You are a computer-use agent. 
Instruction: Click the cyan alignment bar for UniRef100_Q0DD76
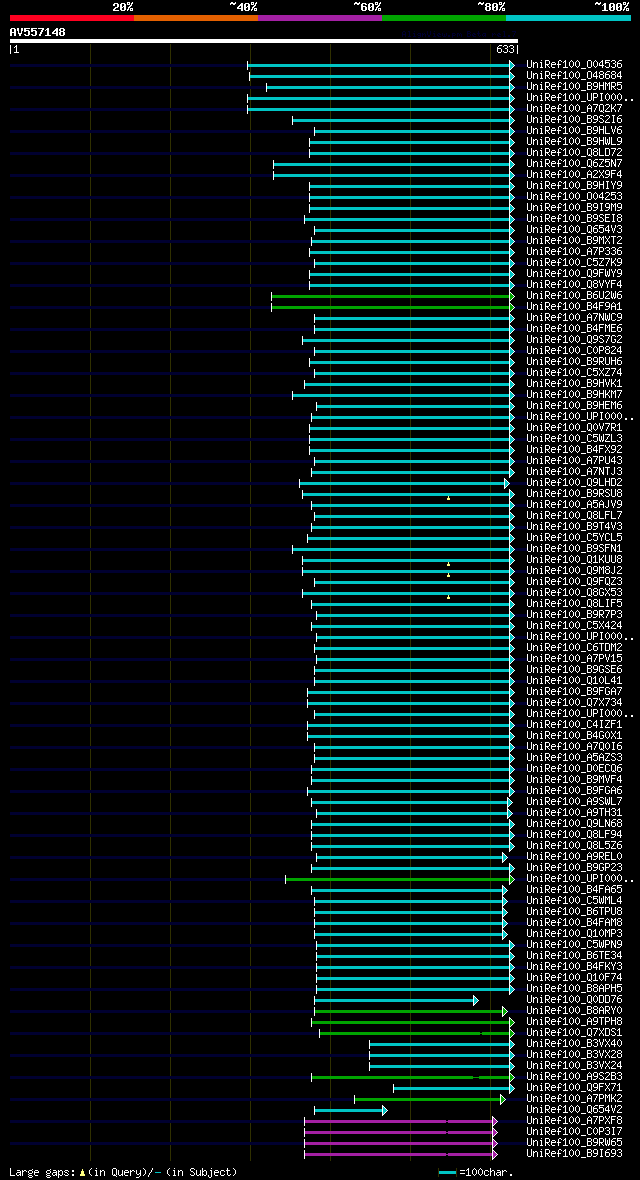click(396, 1000)
